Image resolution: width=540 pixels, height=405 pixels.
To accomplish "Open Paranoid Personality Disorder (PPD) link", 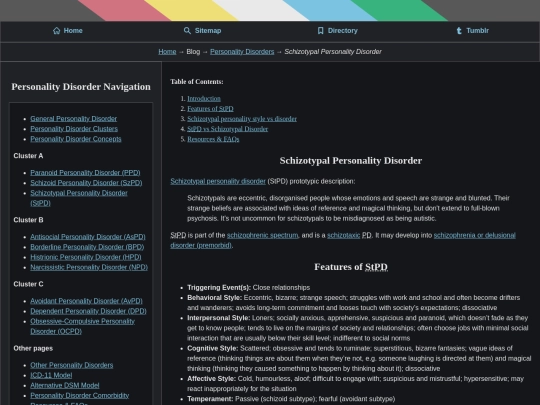I will click(85, 173).
